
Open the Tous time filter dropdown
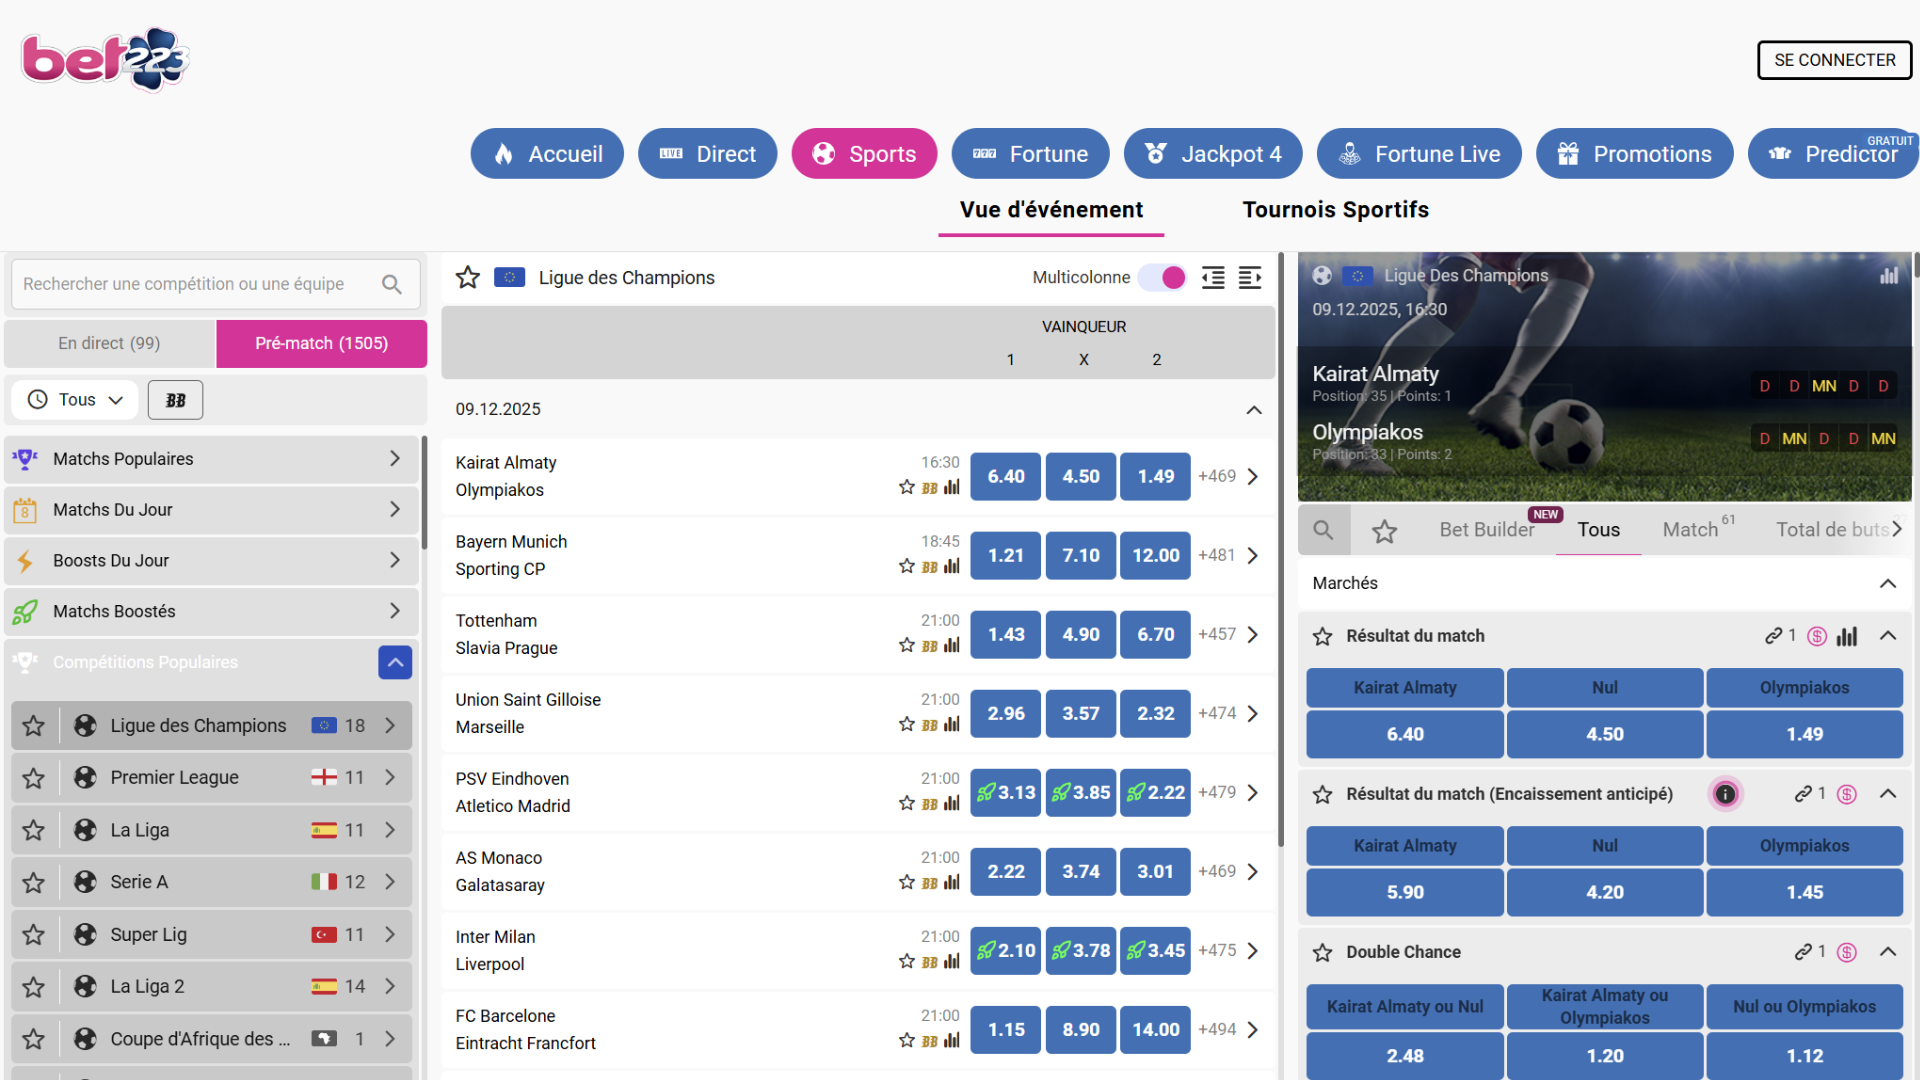(x=74, y=399)
